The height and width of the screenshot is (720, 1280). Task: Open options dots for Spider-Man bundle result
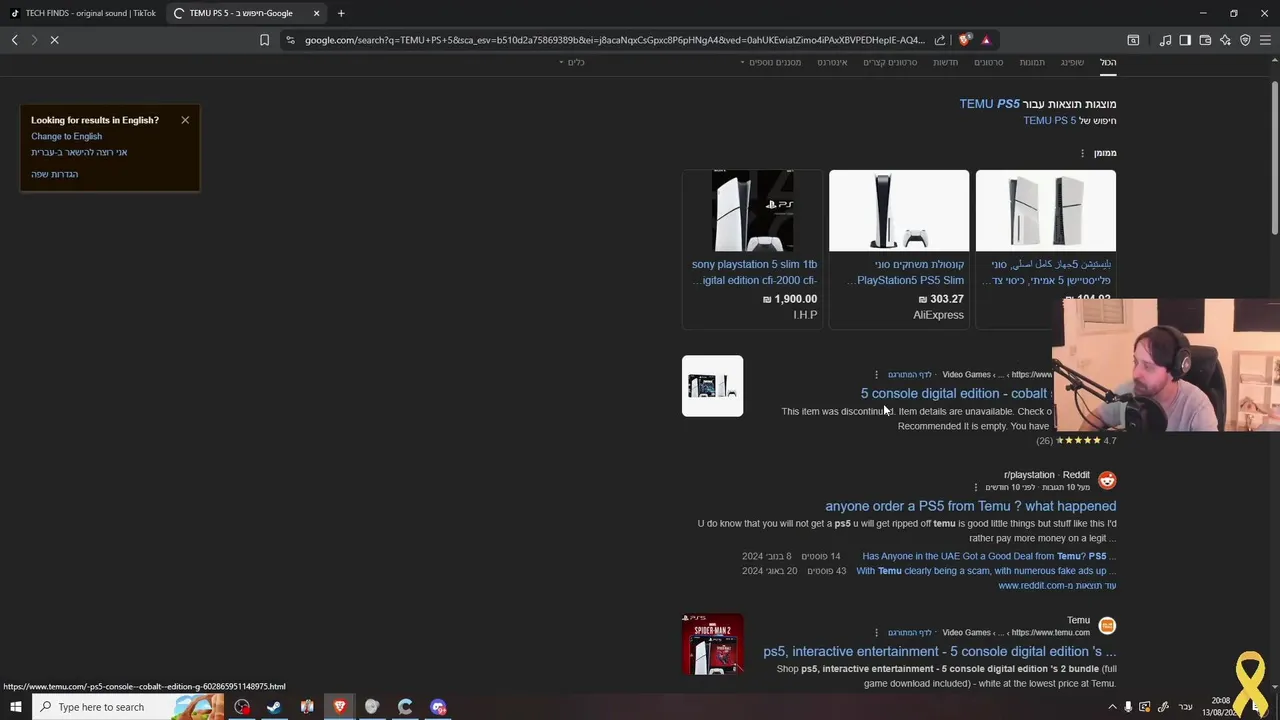pyautogui.click(x=876, y=633)
